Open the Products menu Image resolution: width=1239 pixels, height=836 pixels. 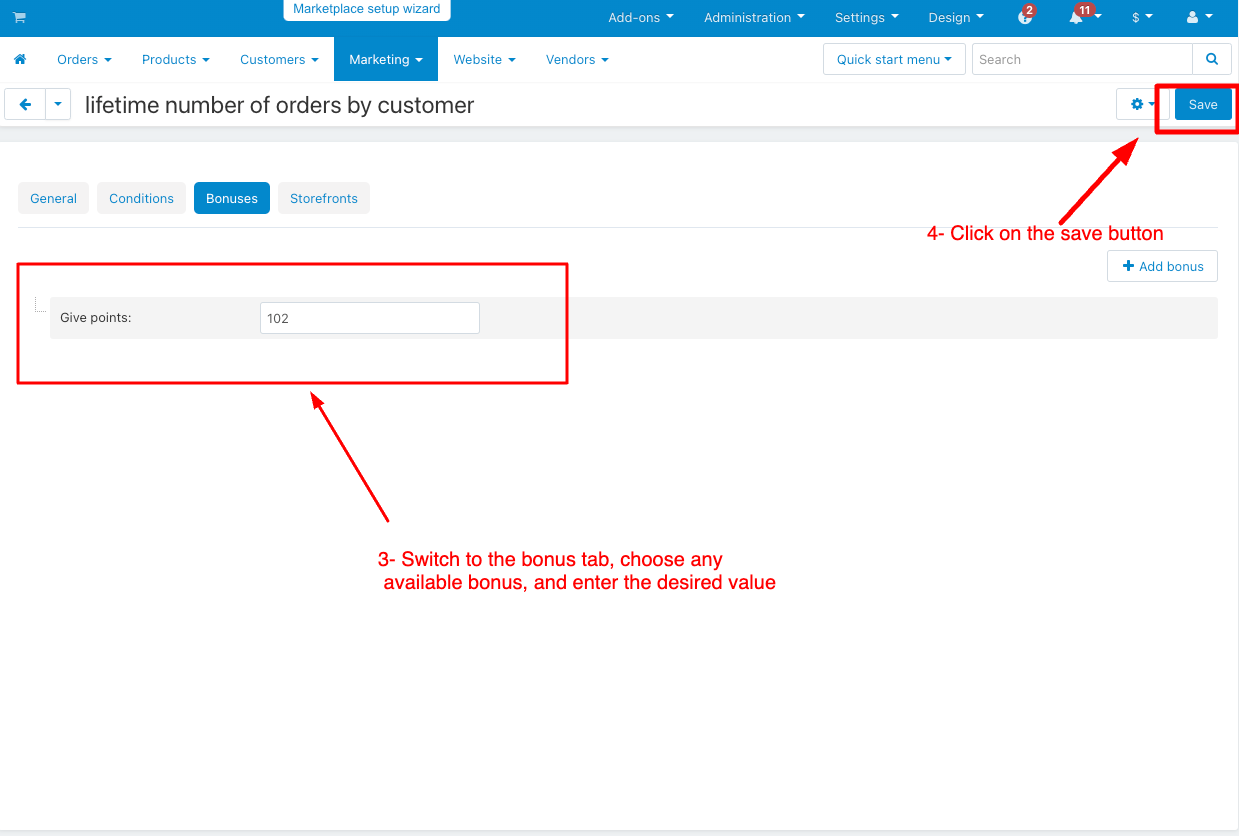(x=175, y=60)
